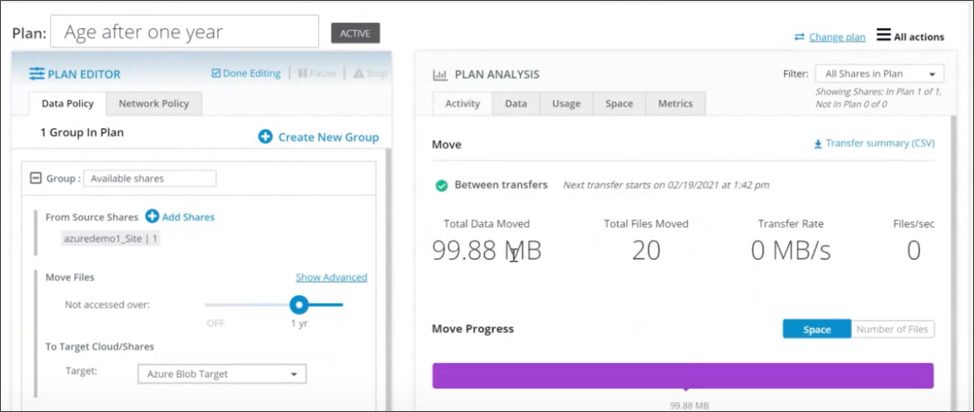974x412 pixels.
Task: Open the All Shares in Plan filter
Action: pyautogui.click(x=879, y=74)
